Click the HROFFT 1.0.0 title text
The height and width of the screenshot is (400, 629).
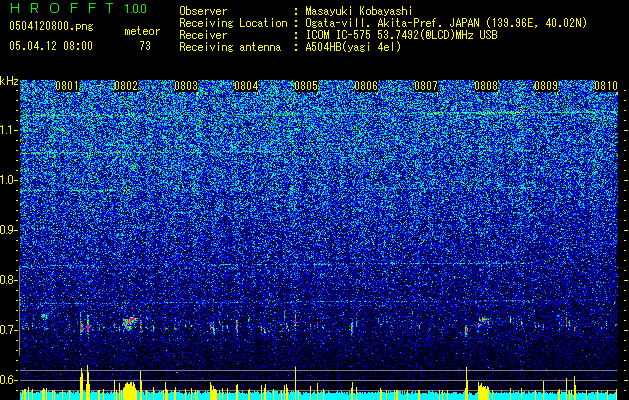(x=79, y=8)
